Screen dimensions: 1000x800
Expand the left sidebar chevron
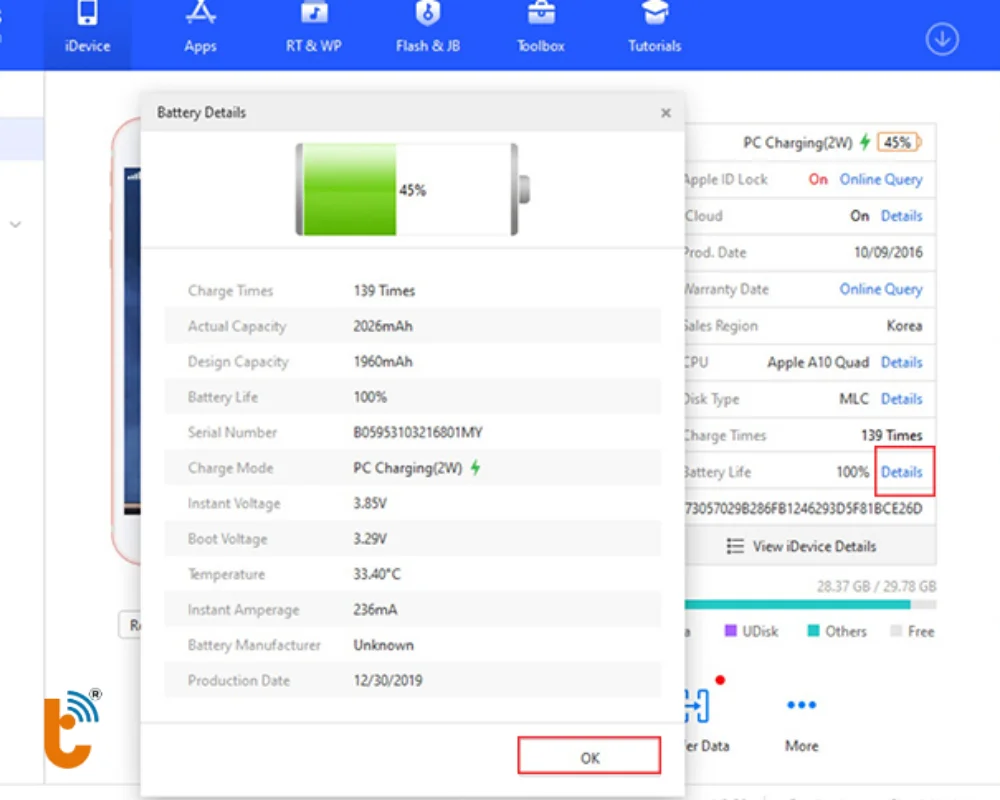[16, 225]
